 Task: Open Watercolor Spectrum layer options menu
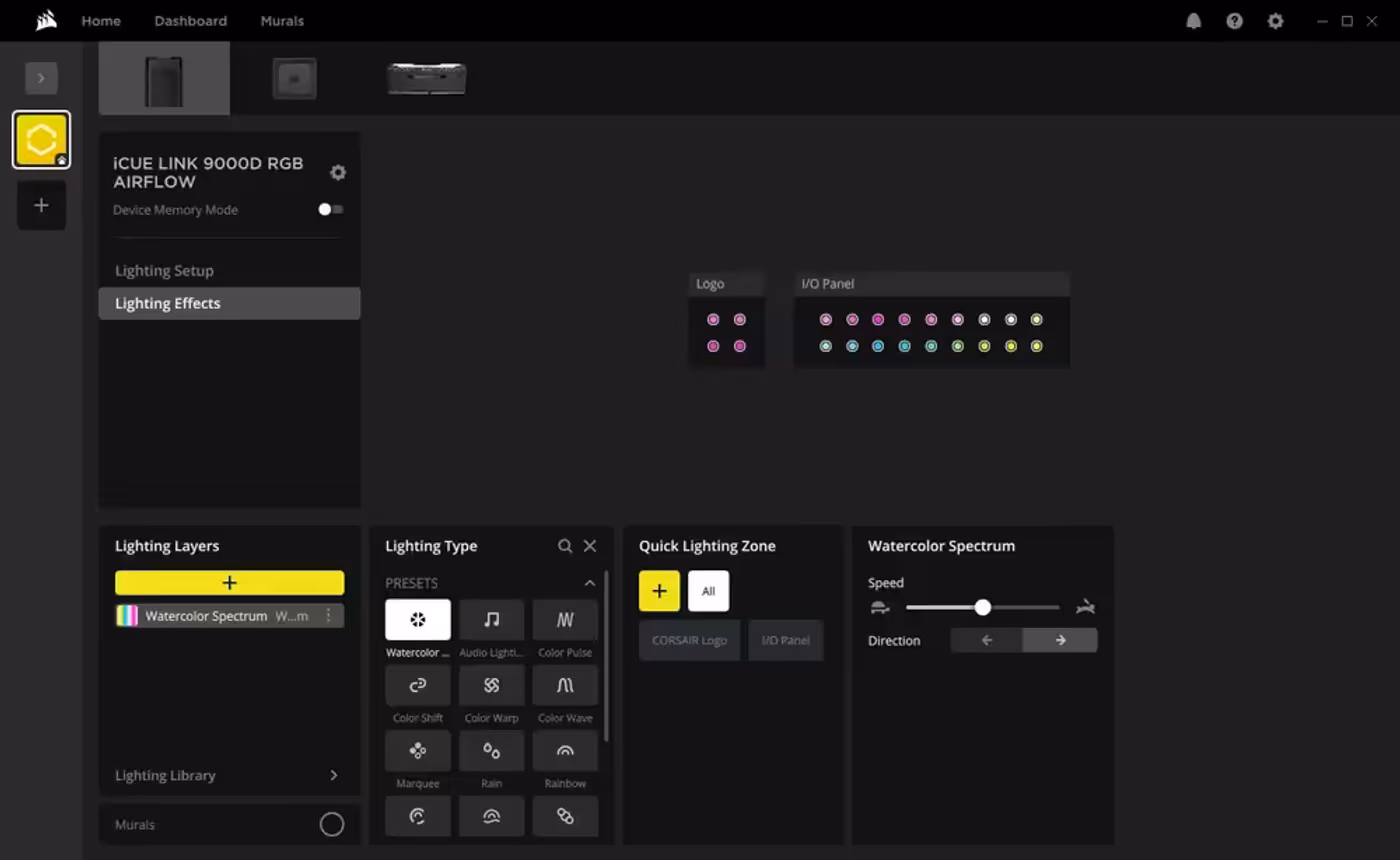pyautogui.click(x=328, y=616)
